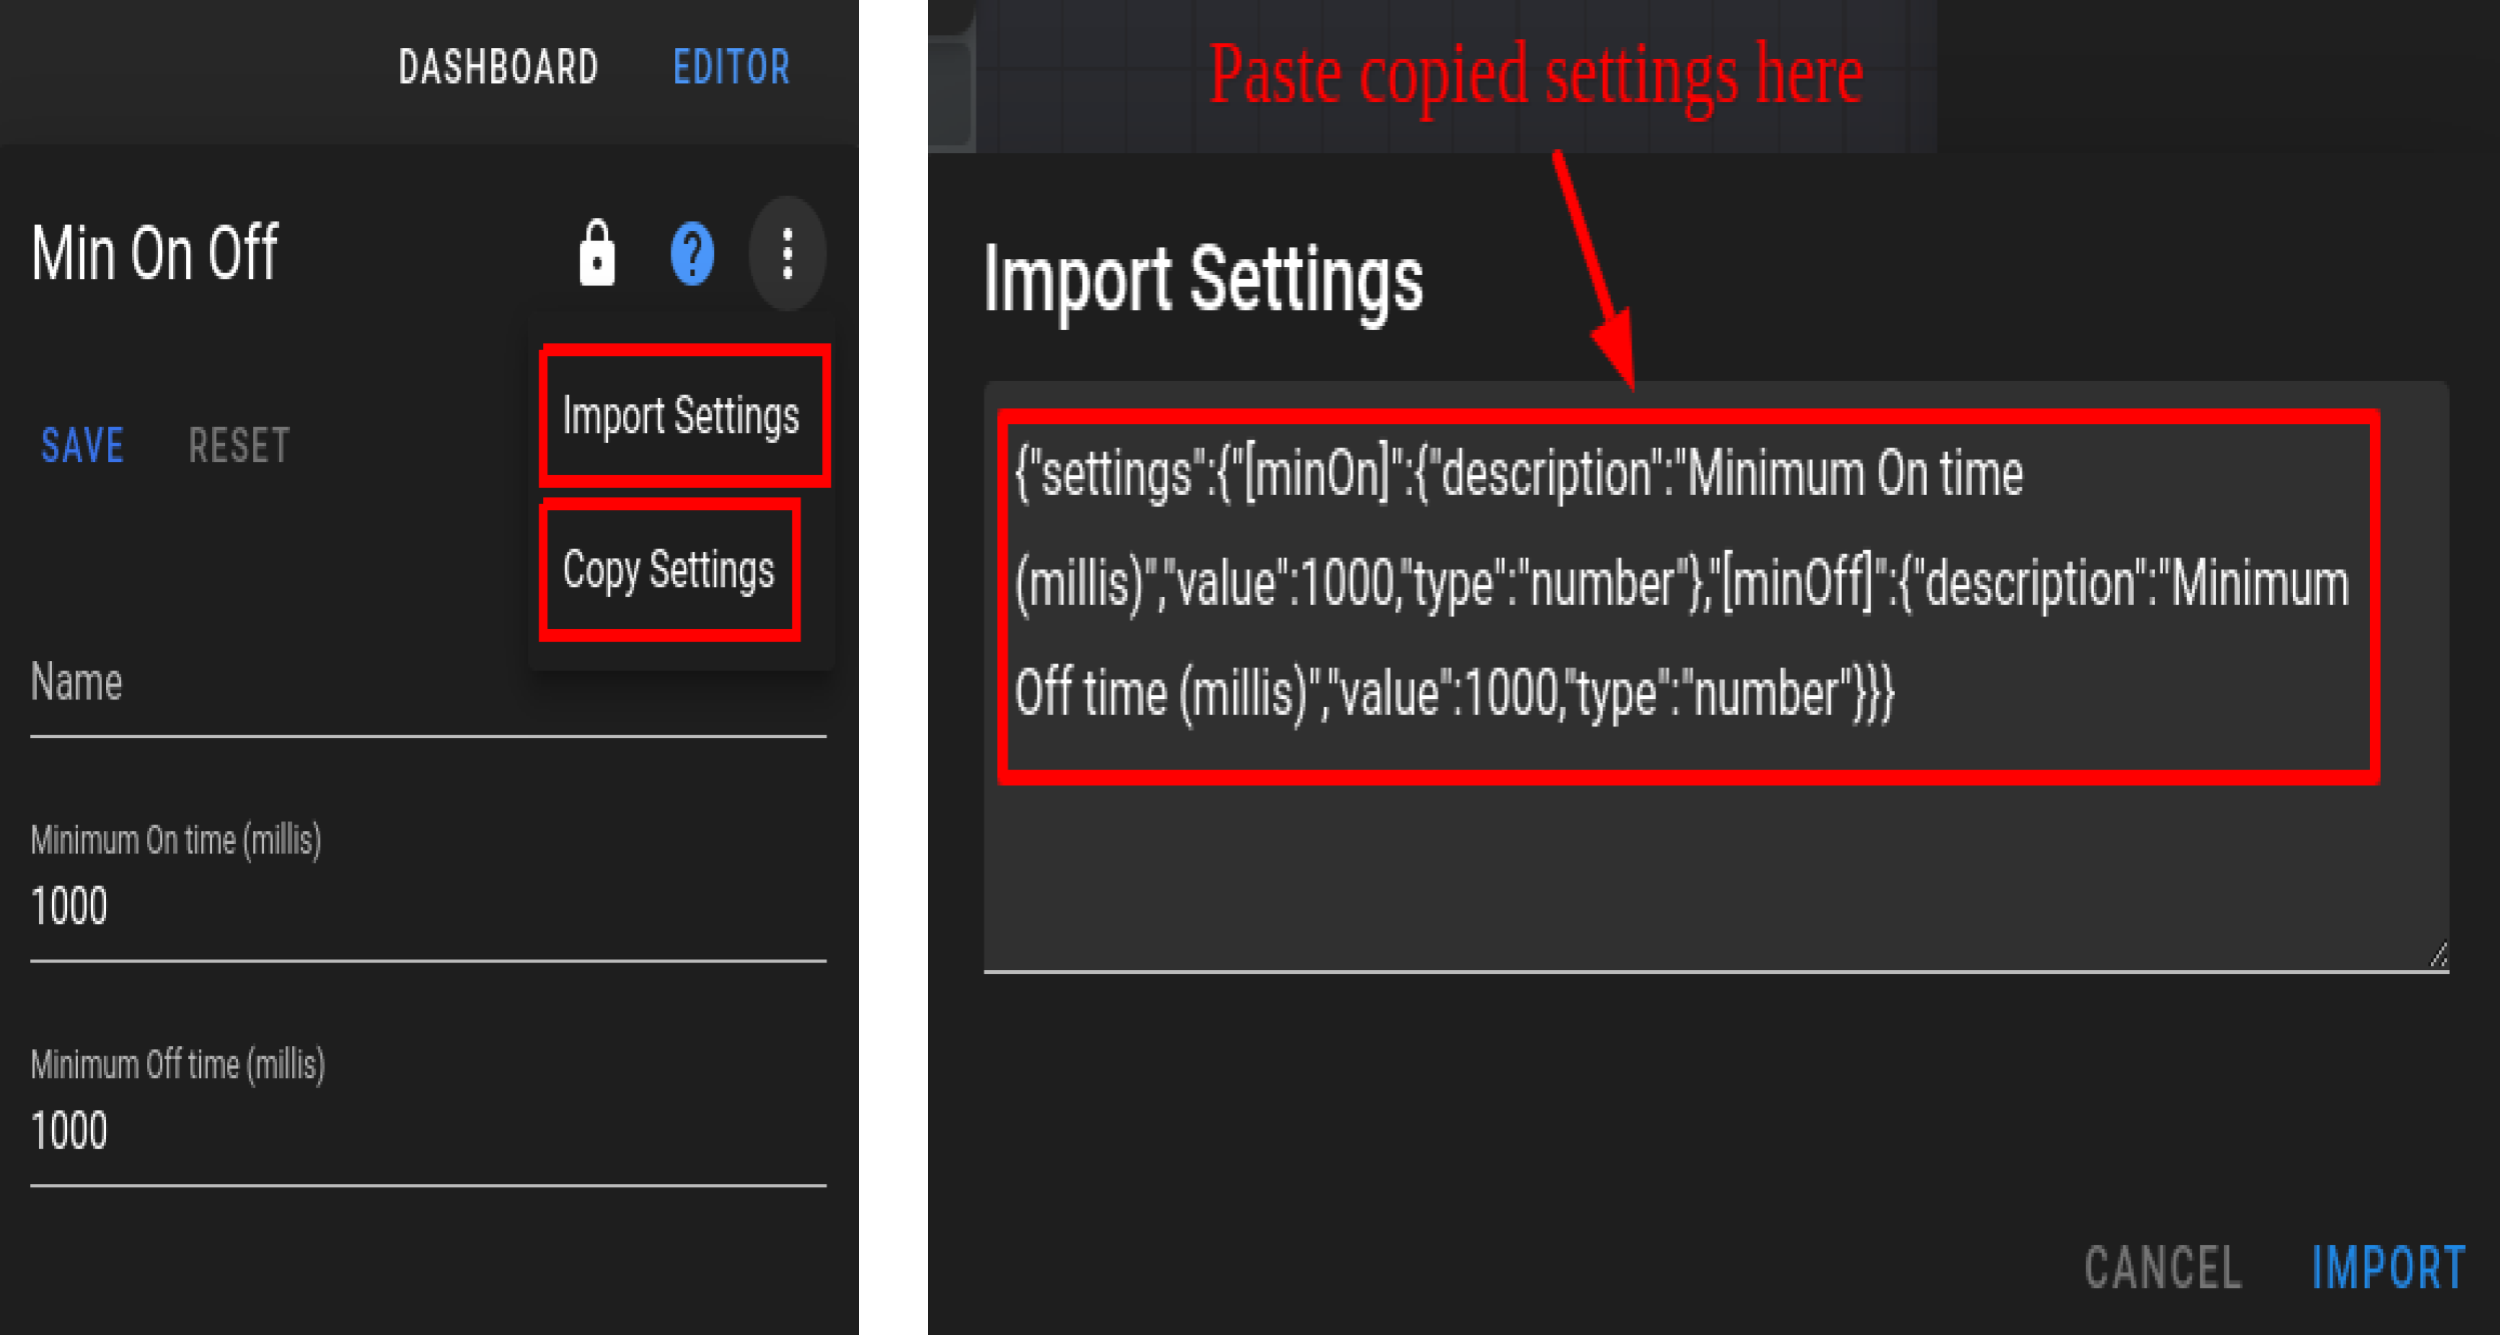Click the Save button
The width and height of the screenshot is (2500, 1335).
82,445
